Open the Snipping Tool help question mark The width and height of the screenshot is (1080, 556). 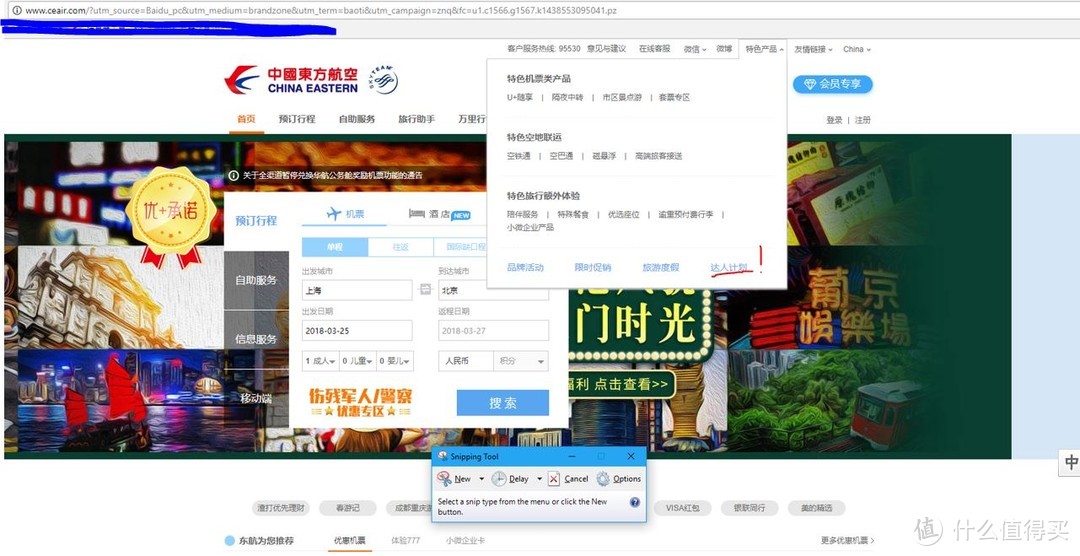point(635,502)
